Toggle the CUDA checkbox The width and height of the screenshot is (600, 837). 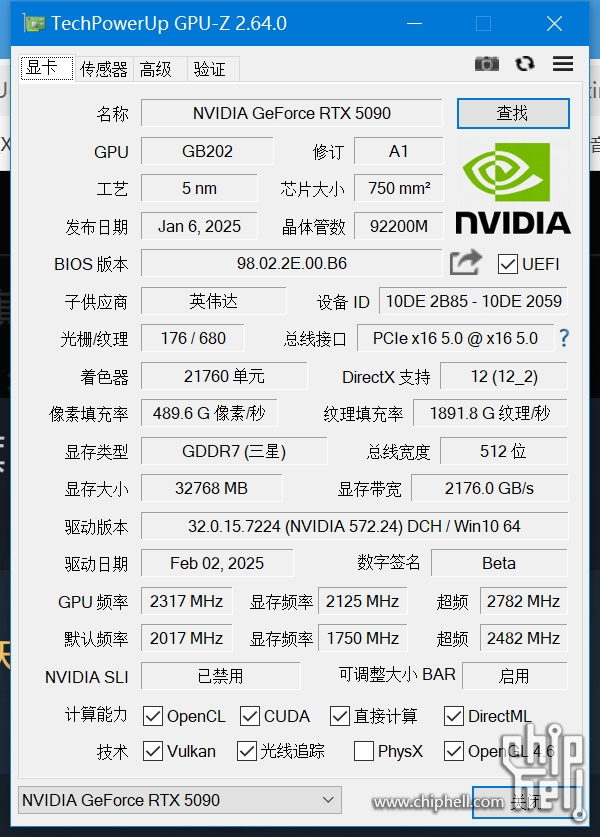pos(249,716)
